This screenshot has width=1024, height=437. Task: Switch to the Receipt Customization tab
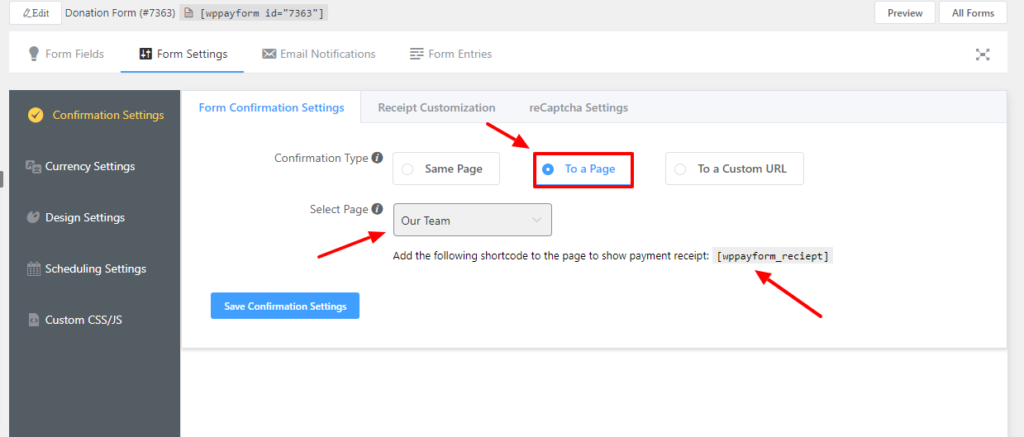tap(436, 108)
